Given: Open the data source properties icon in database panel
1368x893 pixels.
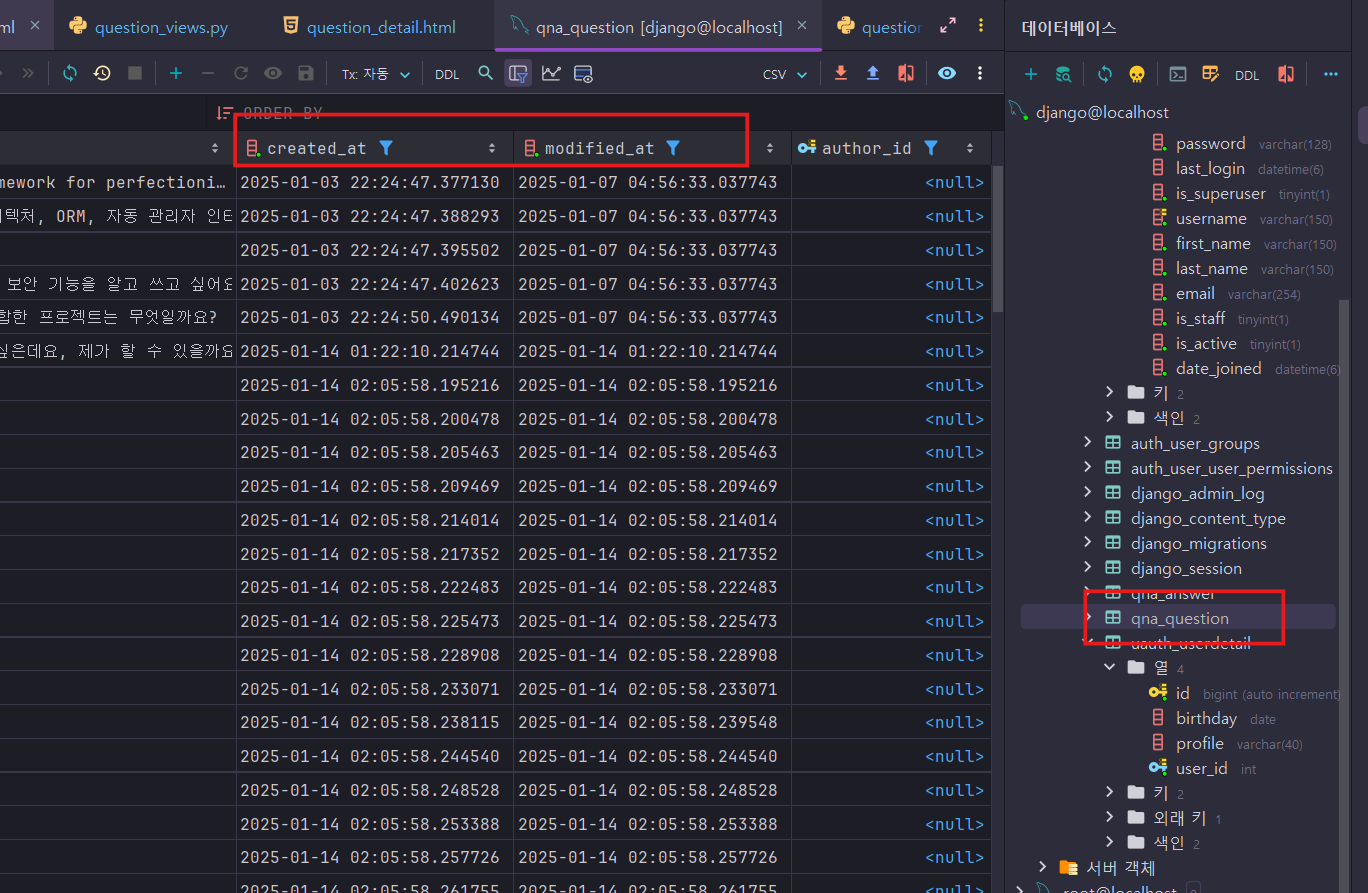Looking at the screenshot, I should click(1064, 74).
